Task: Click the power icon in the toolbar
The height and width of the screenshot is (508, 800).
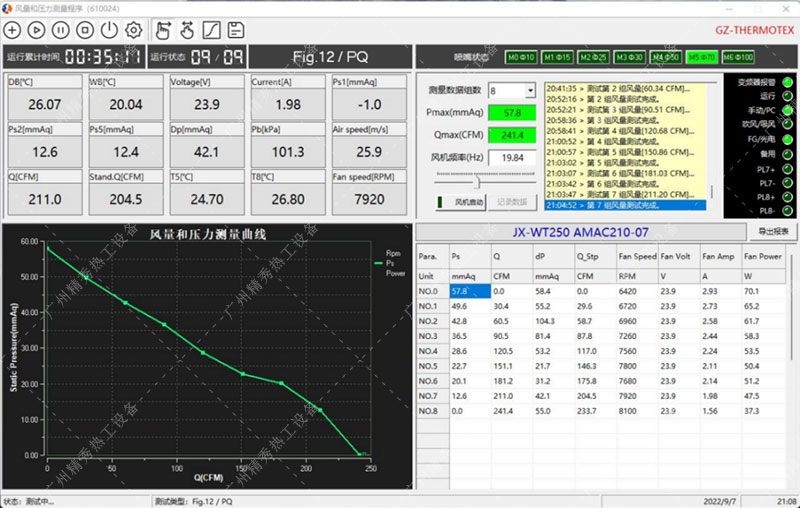Action: click(109, 30)
